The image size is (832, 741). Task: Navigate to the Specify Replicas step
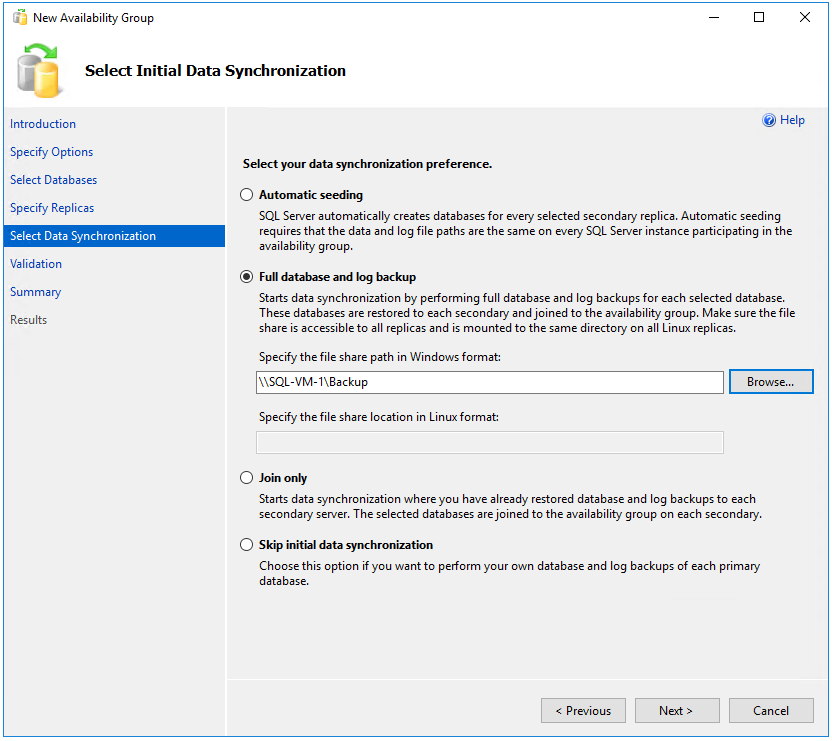point(51,207)
